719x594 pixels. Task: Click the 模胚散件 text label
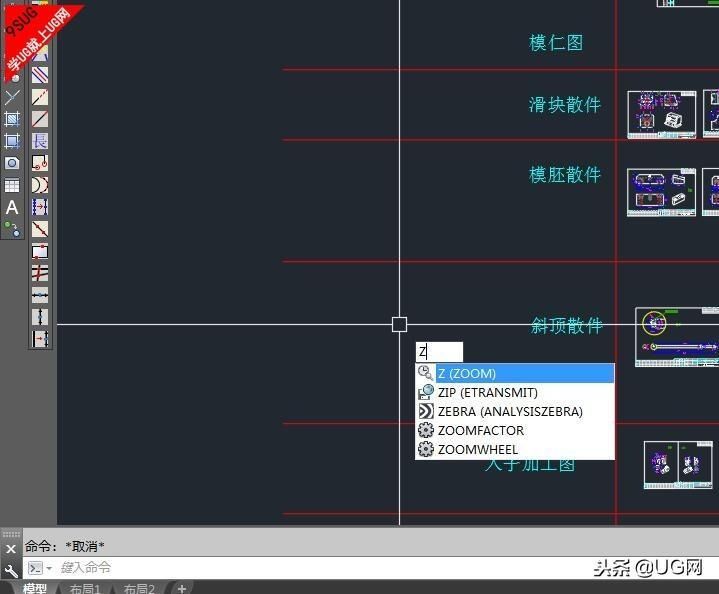pos(564,175)
